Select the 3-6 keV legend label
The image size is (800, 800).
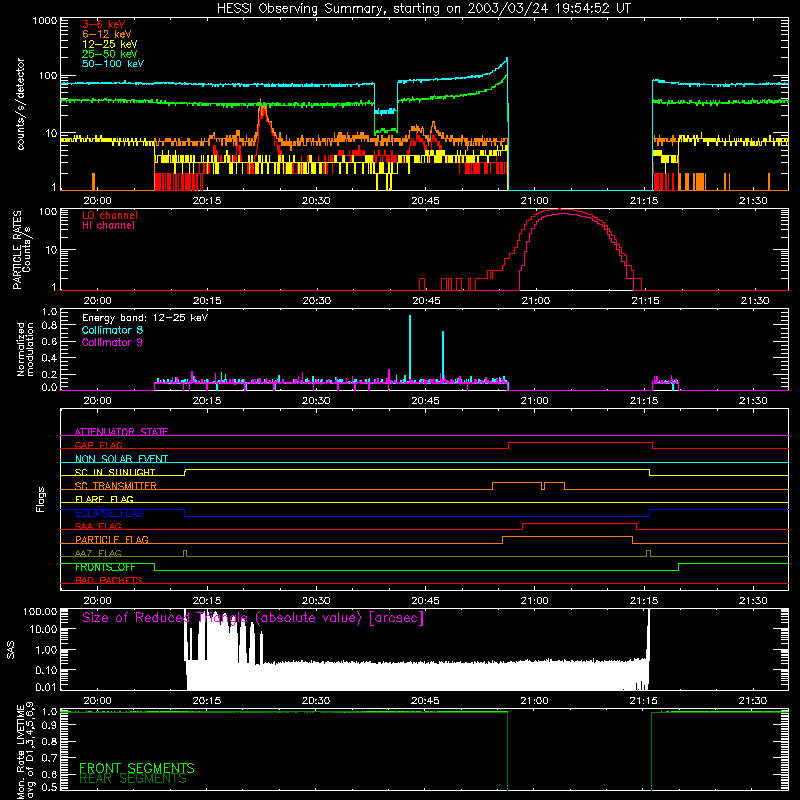pyautogui.click(x=104, y=24)
